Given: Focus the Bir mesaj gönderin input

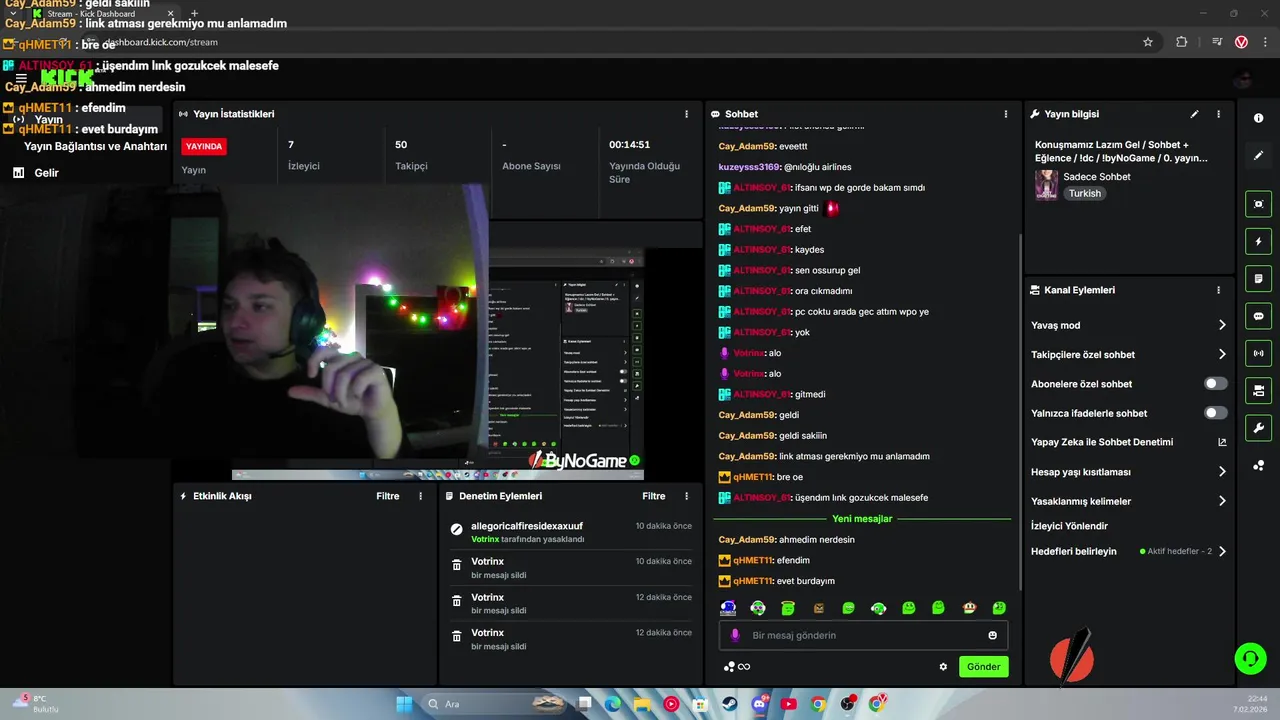Looking at the screenshot, I should pyautogui.click(x=864, y=635).
